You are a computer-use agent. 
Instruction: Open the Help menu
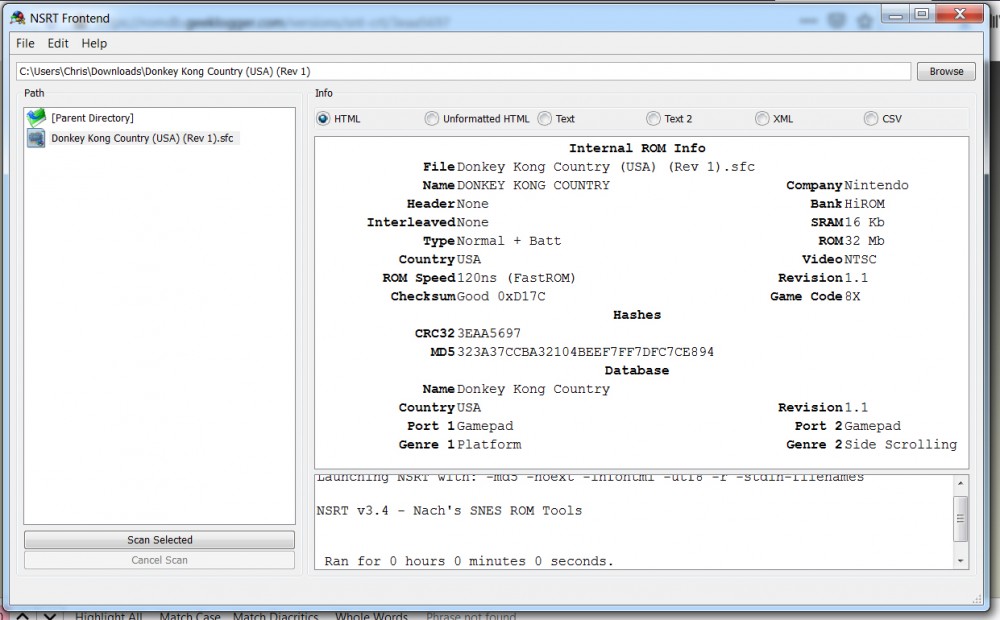(94, 43)
